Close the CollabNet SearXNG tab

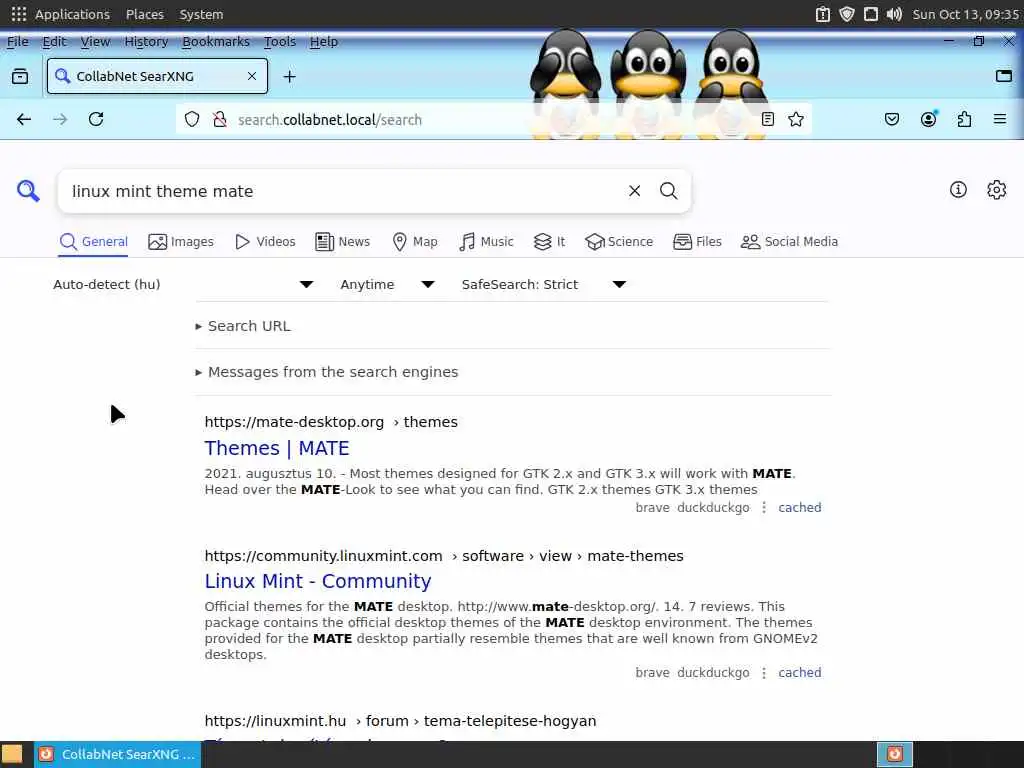click(x=252, y=76)
